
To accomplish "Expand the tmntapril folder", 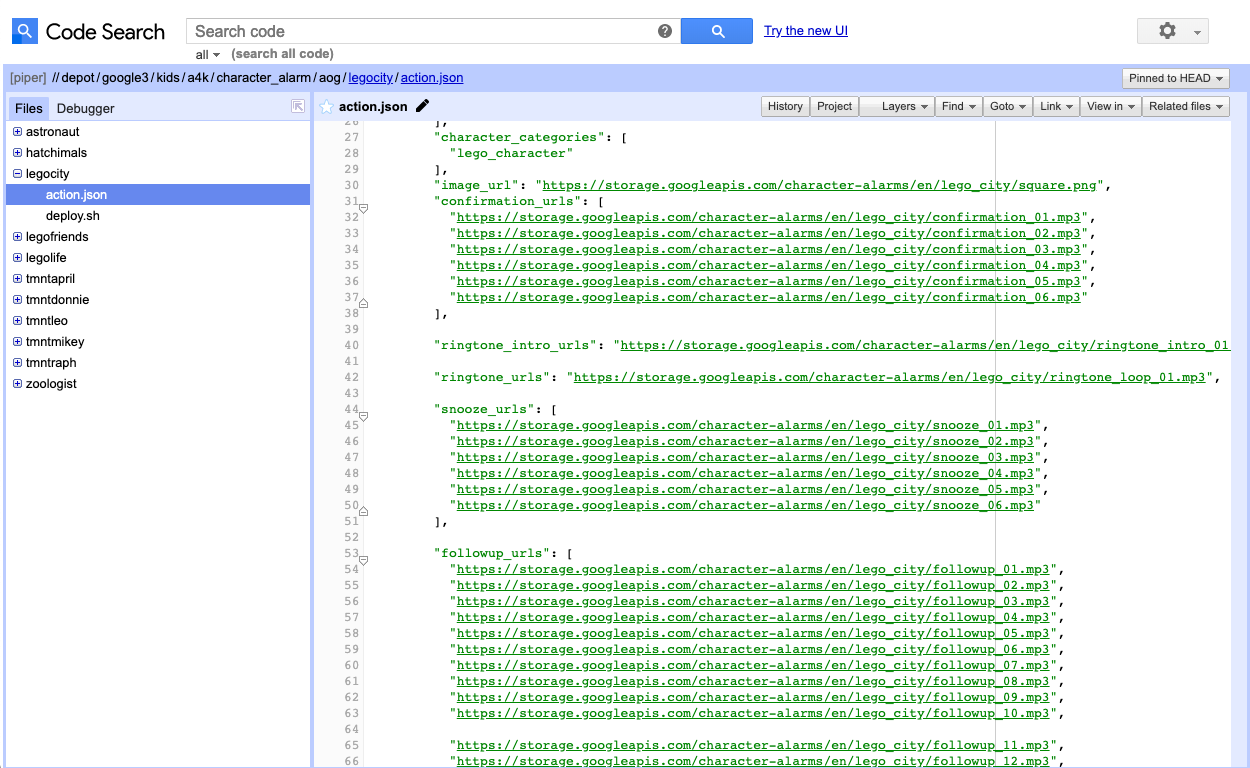I will [17, 279].
